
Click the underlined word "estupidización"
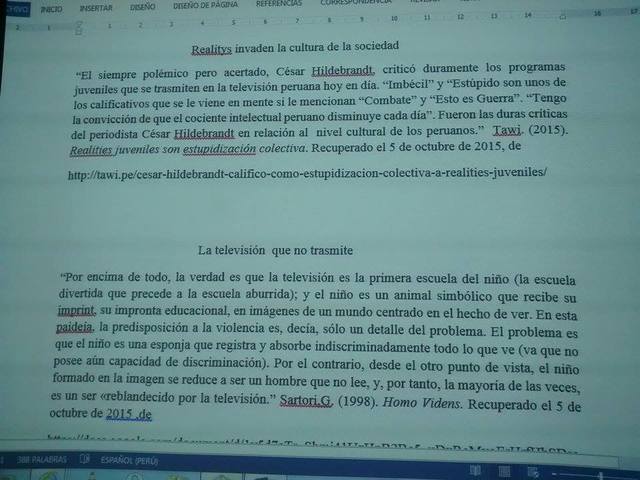[219, 149]
